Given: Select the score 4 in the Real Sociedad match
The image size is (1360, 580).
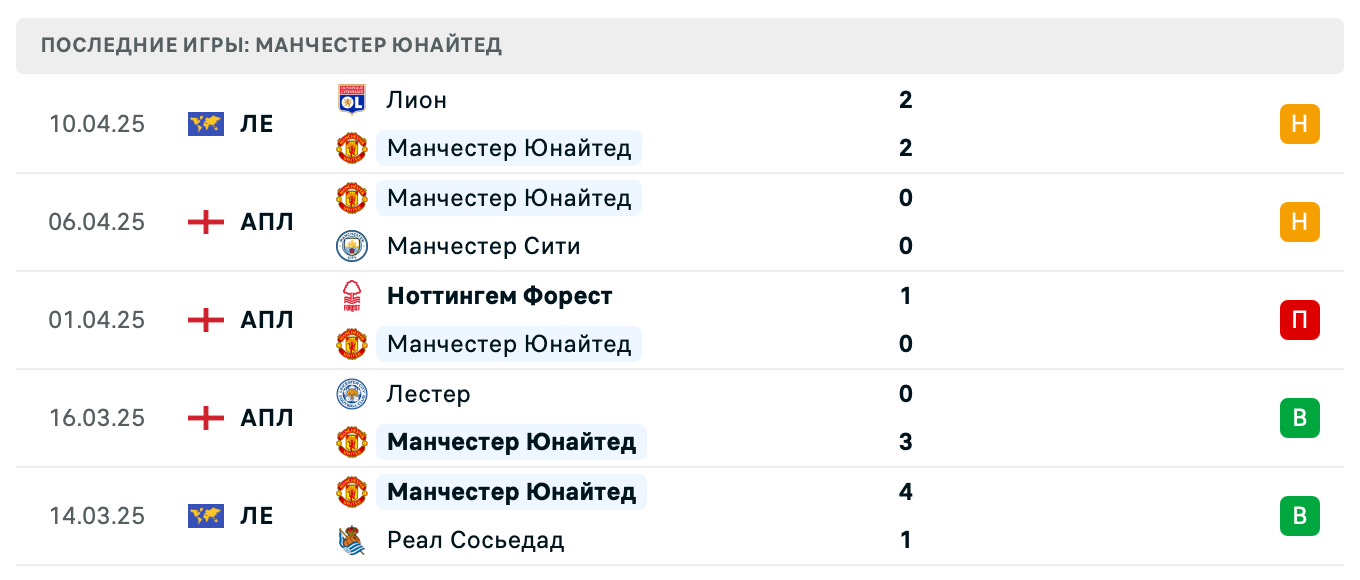Looking at the screenshot, I should (x=905, y=492).
